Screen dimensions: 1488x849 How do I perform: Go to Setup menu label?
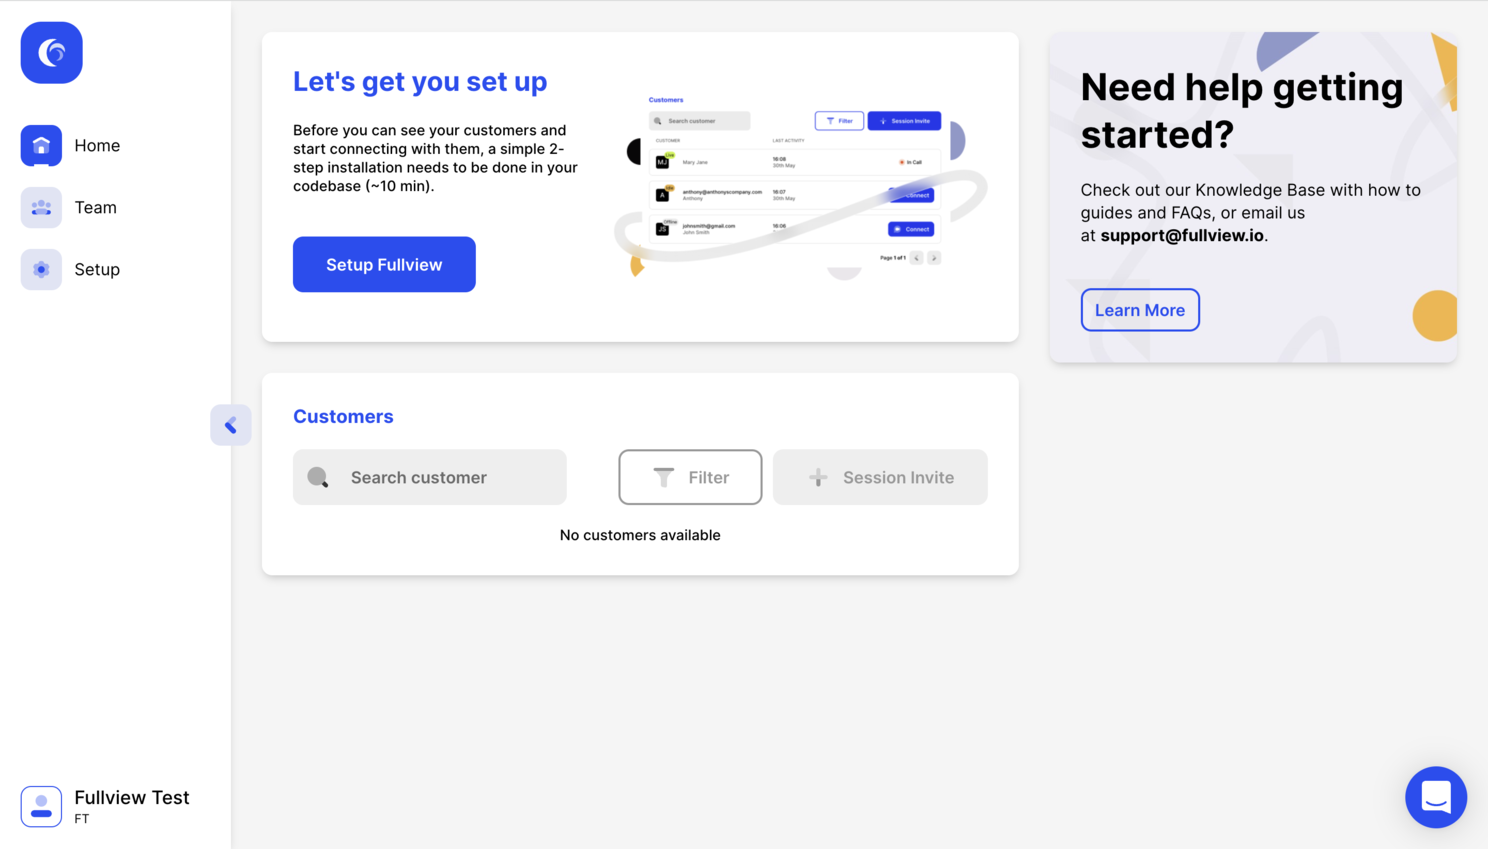pos(97,270)
